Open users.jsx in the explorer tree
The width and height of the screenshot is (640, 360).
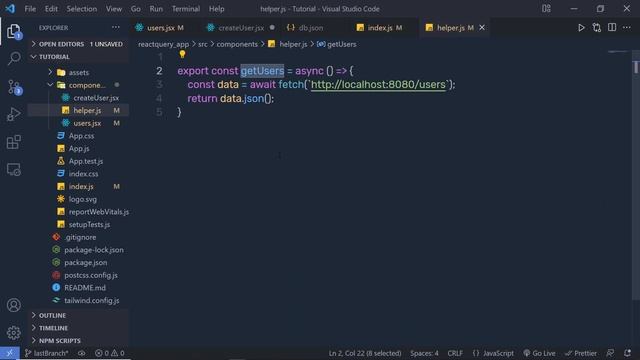click(x=78, y=123)
